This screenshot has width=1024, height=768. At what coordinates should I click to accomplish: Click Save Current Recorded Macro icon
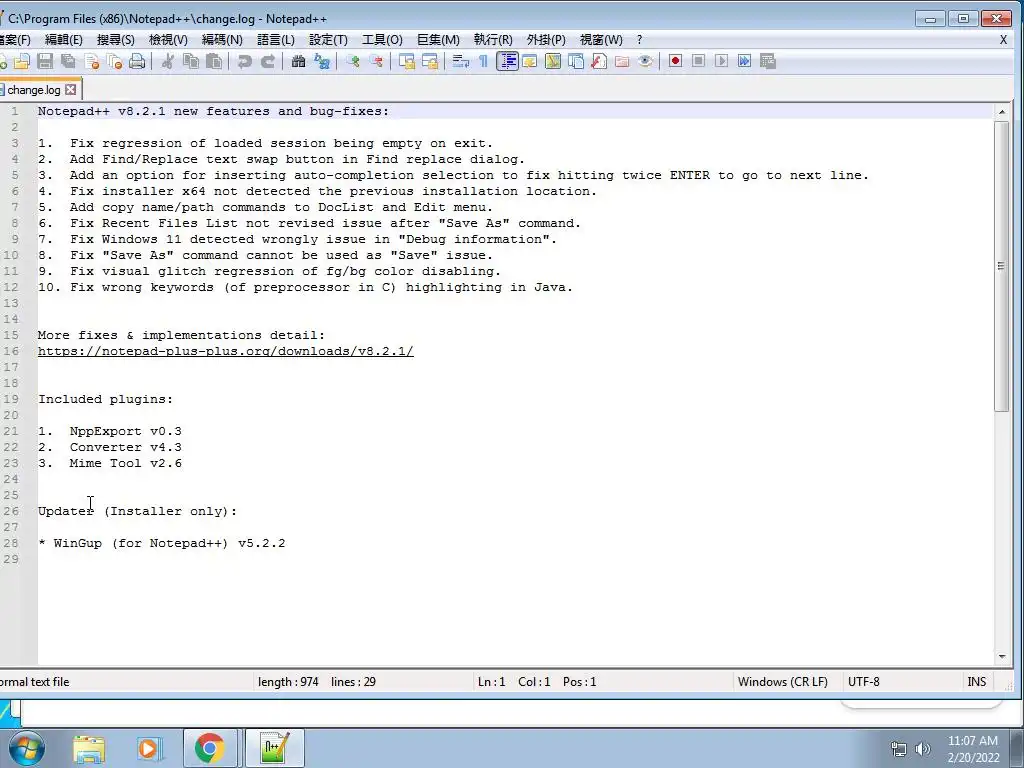[768, 61]
